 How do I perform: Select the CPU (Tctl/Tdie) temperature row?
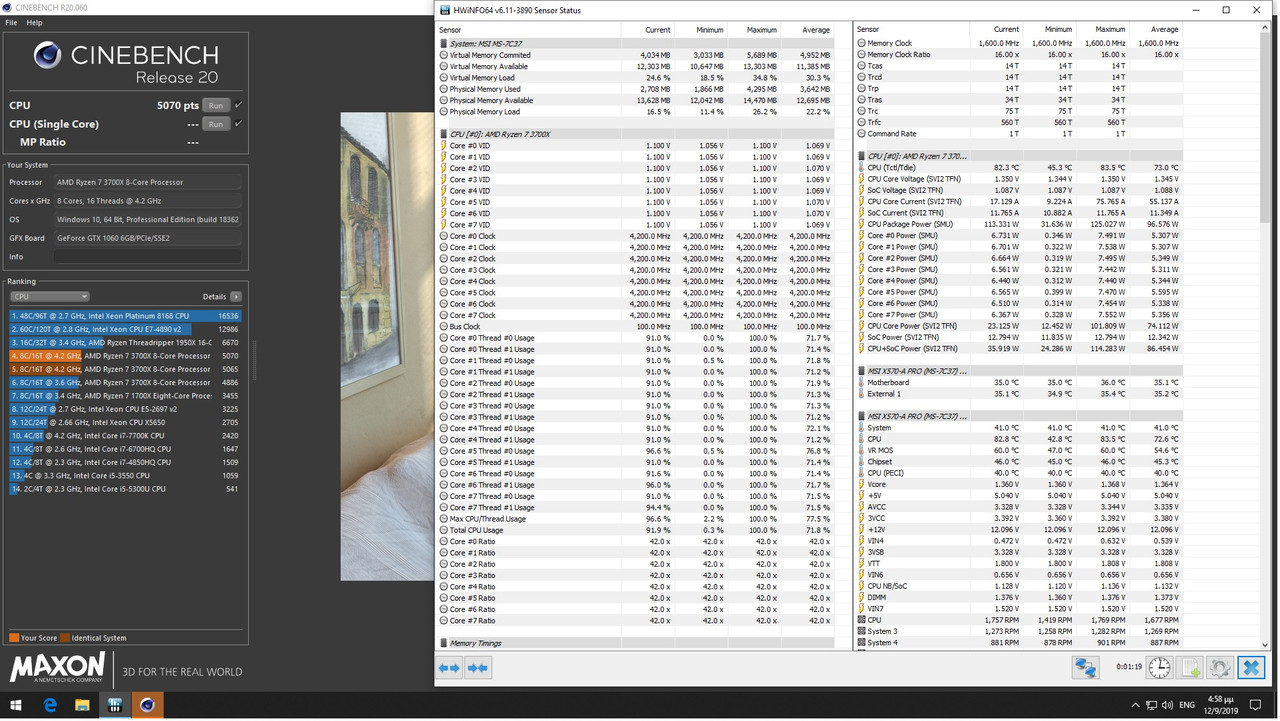[x=1019, y=168]
